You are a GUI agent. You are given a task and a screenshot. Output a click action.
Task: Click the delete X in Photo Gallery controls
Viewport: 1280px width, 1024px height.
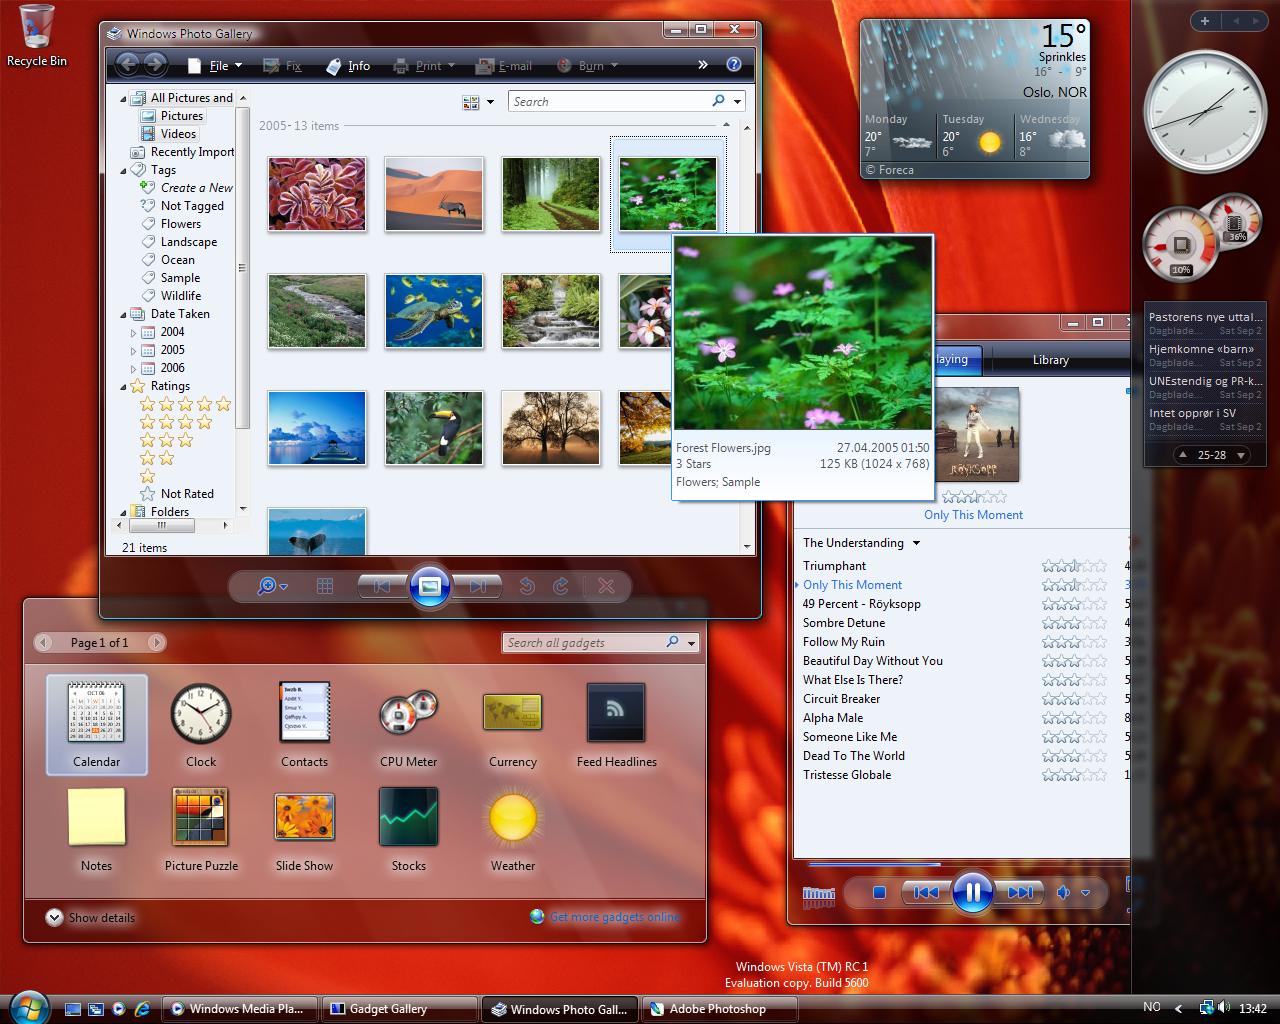(x=606, y=587)
